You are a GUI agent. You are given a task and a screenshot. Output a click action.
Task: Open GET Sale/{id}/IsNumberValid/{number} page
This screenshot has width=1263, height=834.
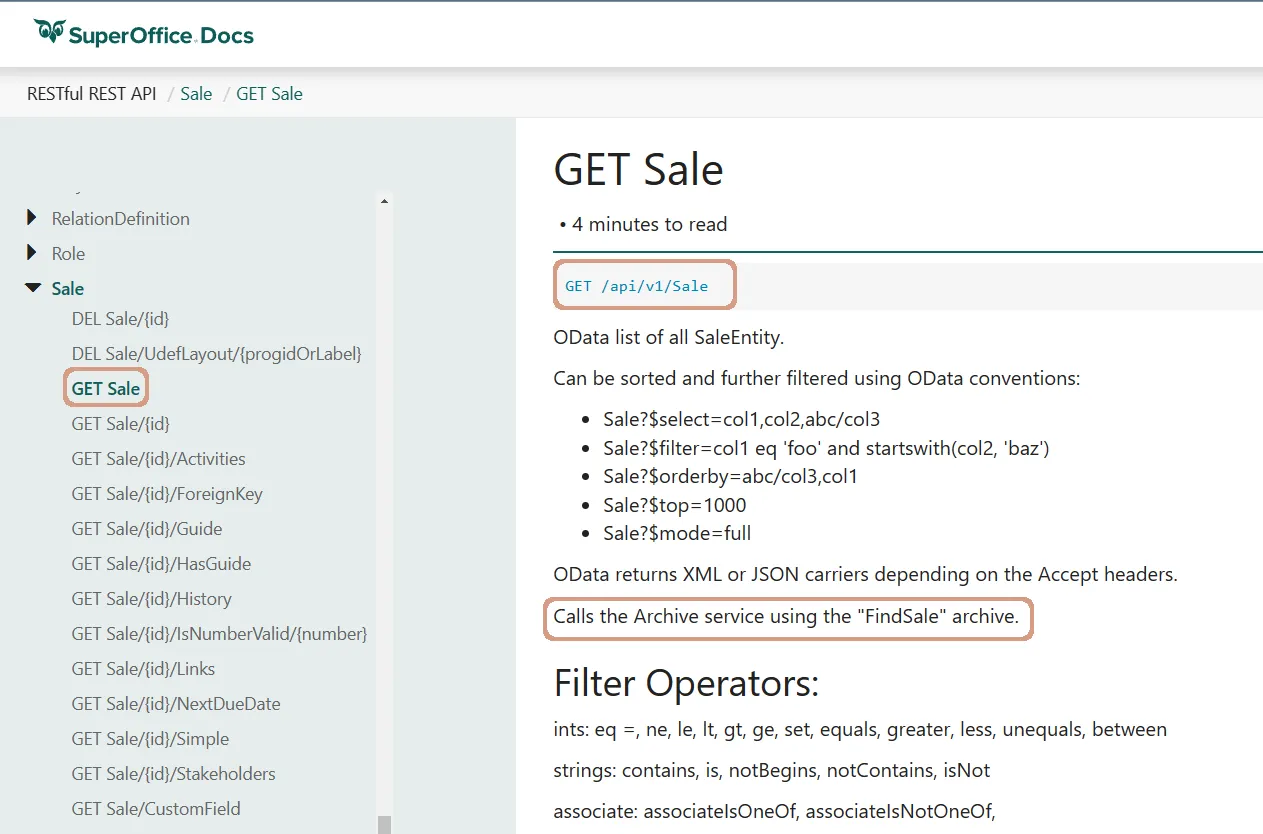(219, 634)
